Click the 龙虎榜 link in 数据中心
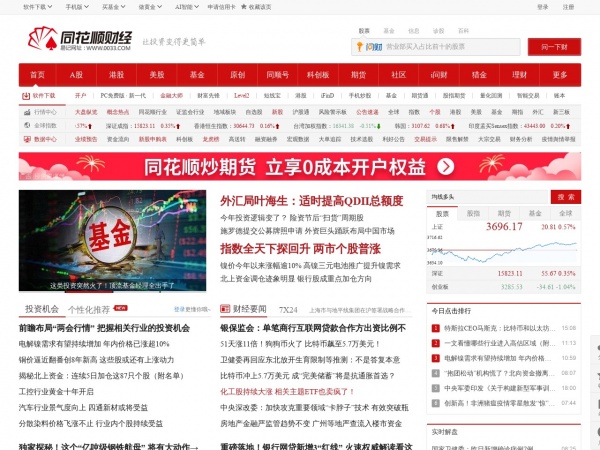 point(211,139)
